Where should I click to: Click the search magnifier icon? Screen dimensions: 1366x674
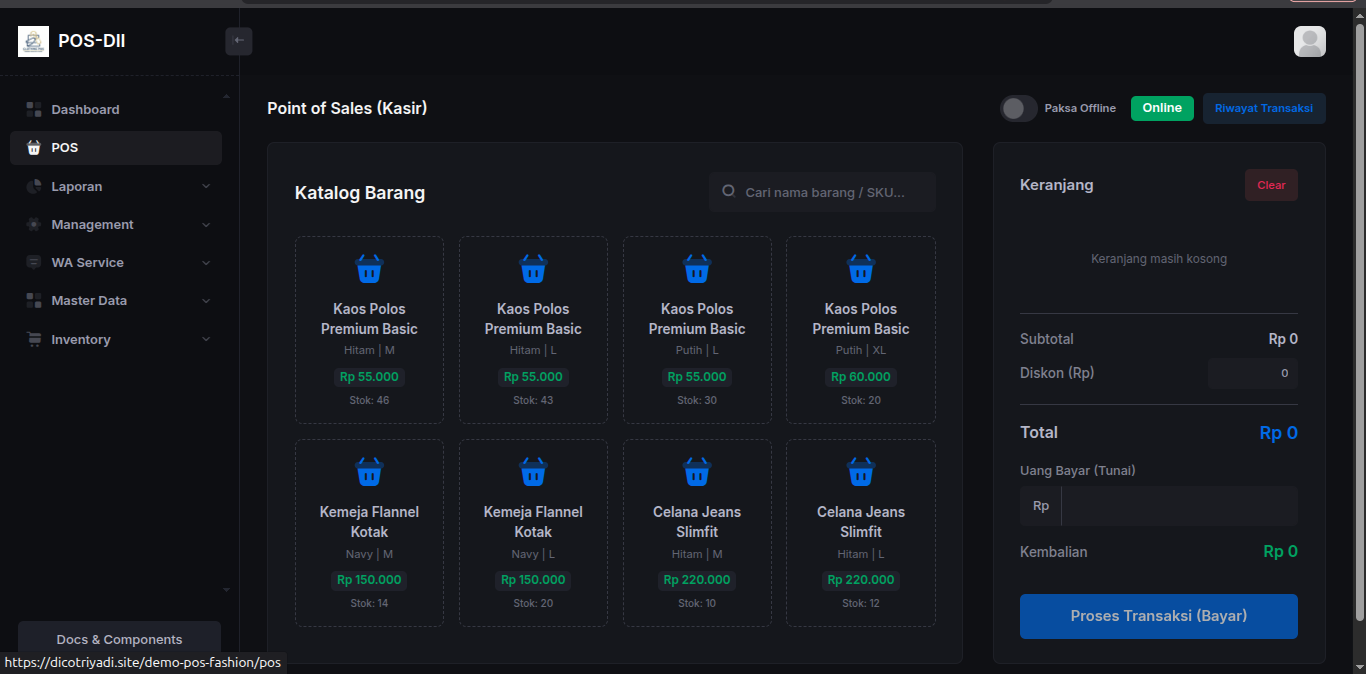(729, 191)
